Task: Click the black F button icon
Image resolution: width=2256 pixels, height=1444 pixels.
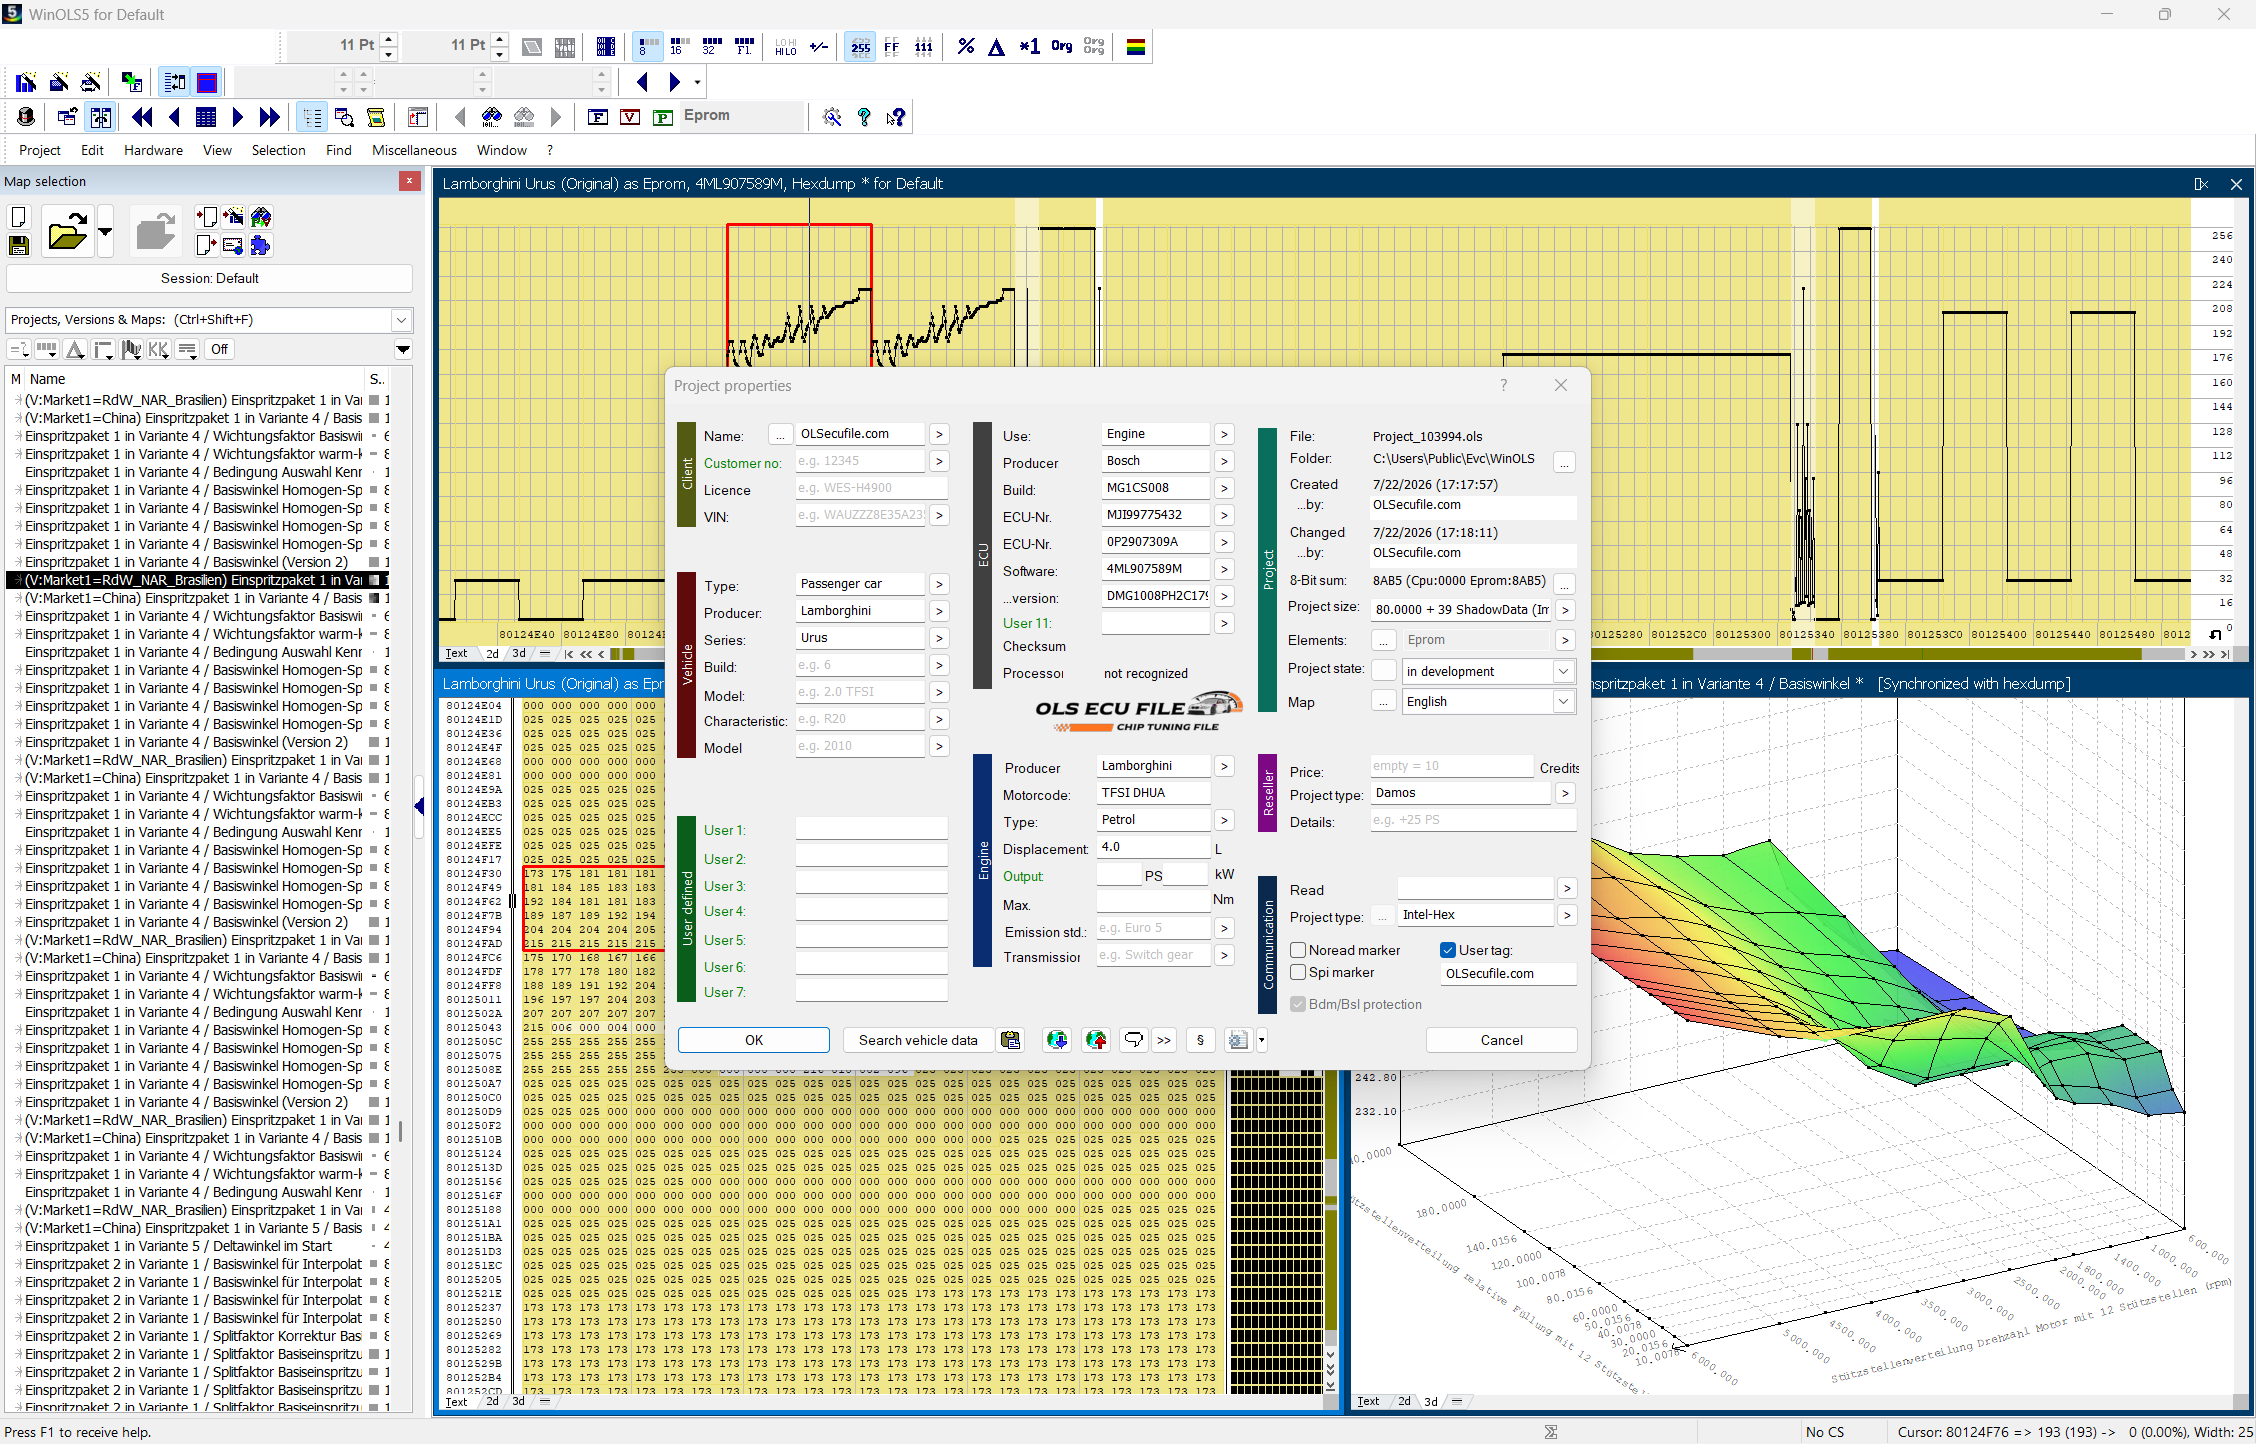Action: coord(598,117)
